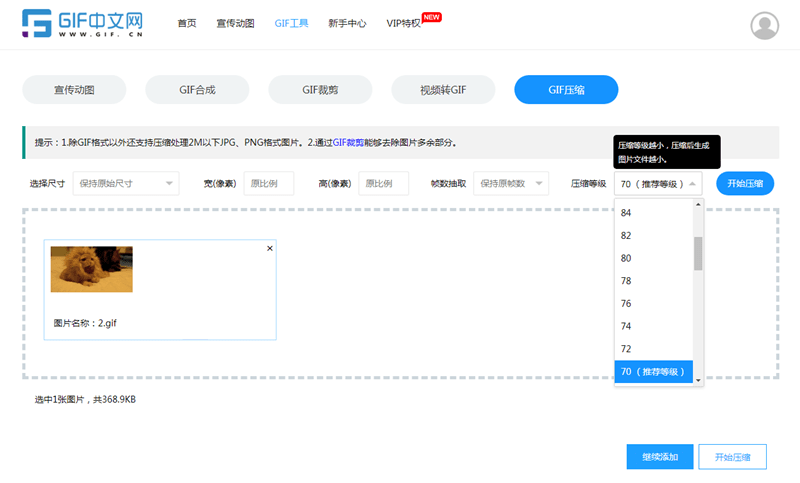Go to the 视频转GIF tab

coord(443,90)
